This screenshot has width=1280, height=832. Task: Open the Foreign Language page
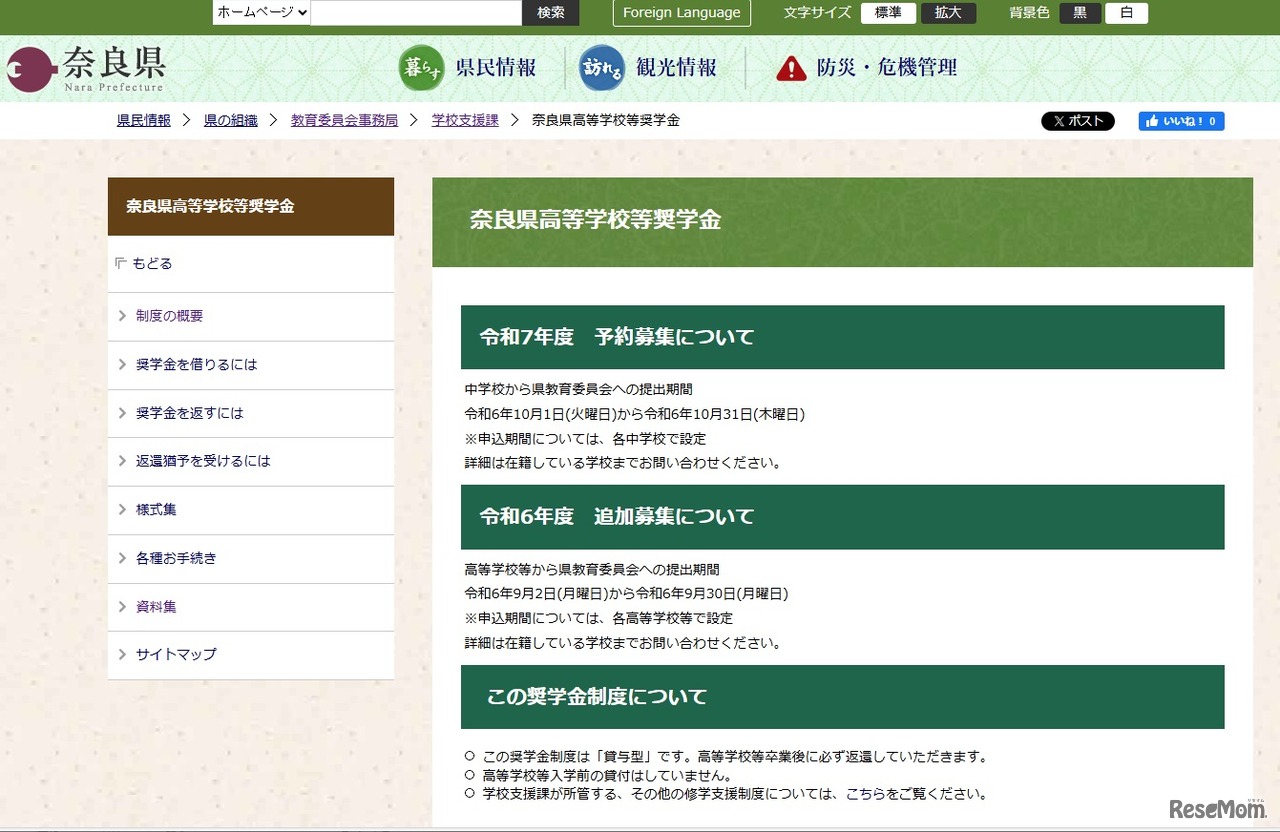pyautogui.click(x=681, y=13)
